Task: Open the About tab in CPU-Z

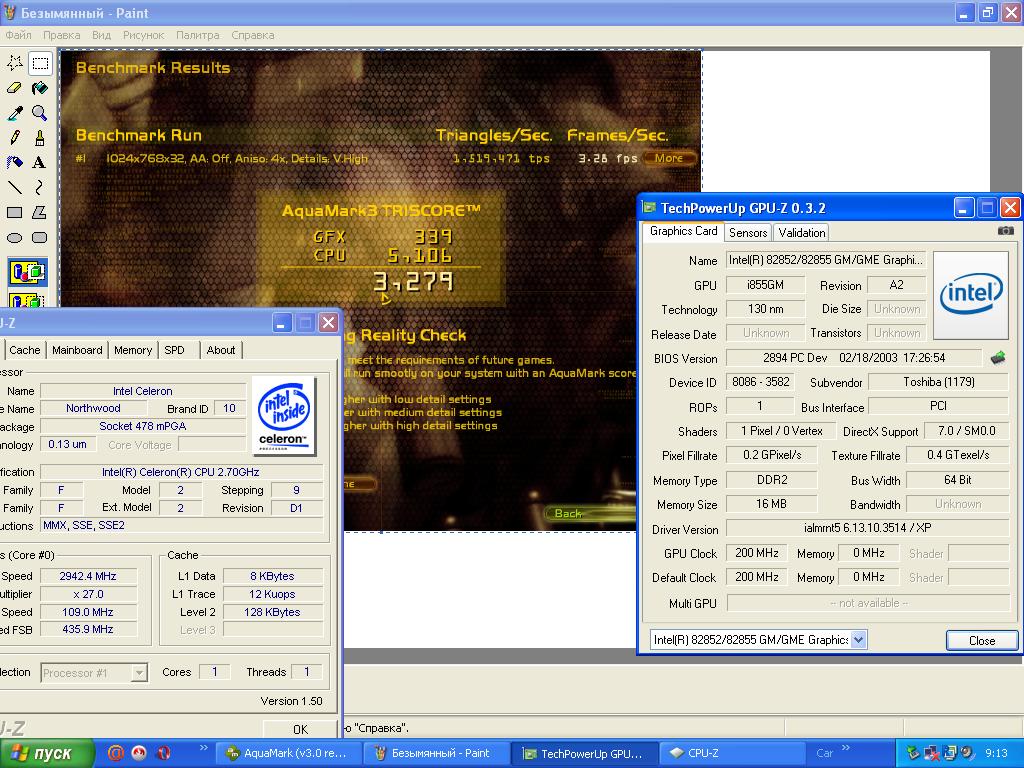Action: coord(221,350)
